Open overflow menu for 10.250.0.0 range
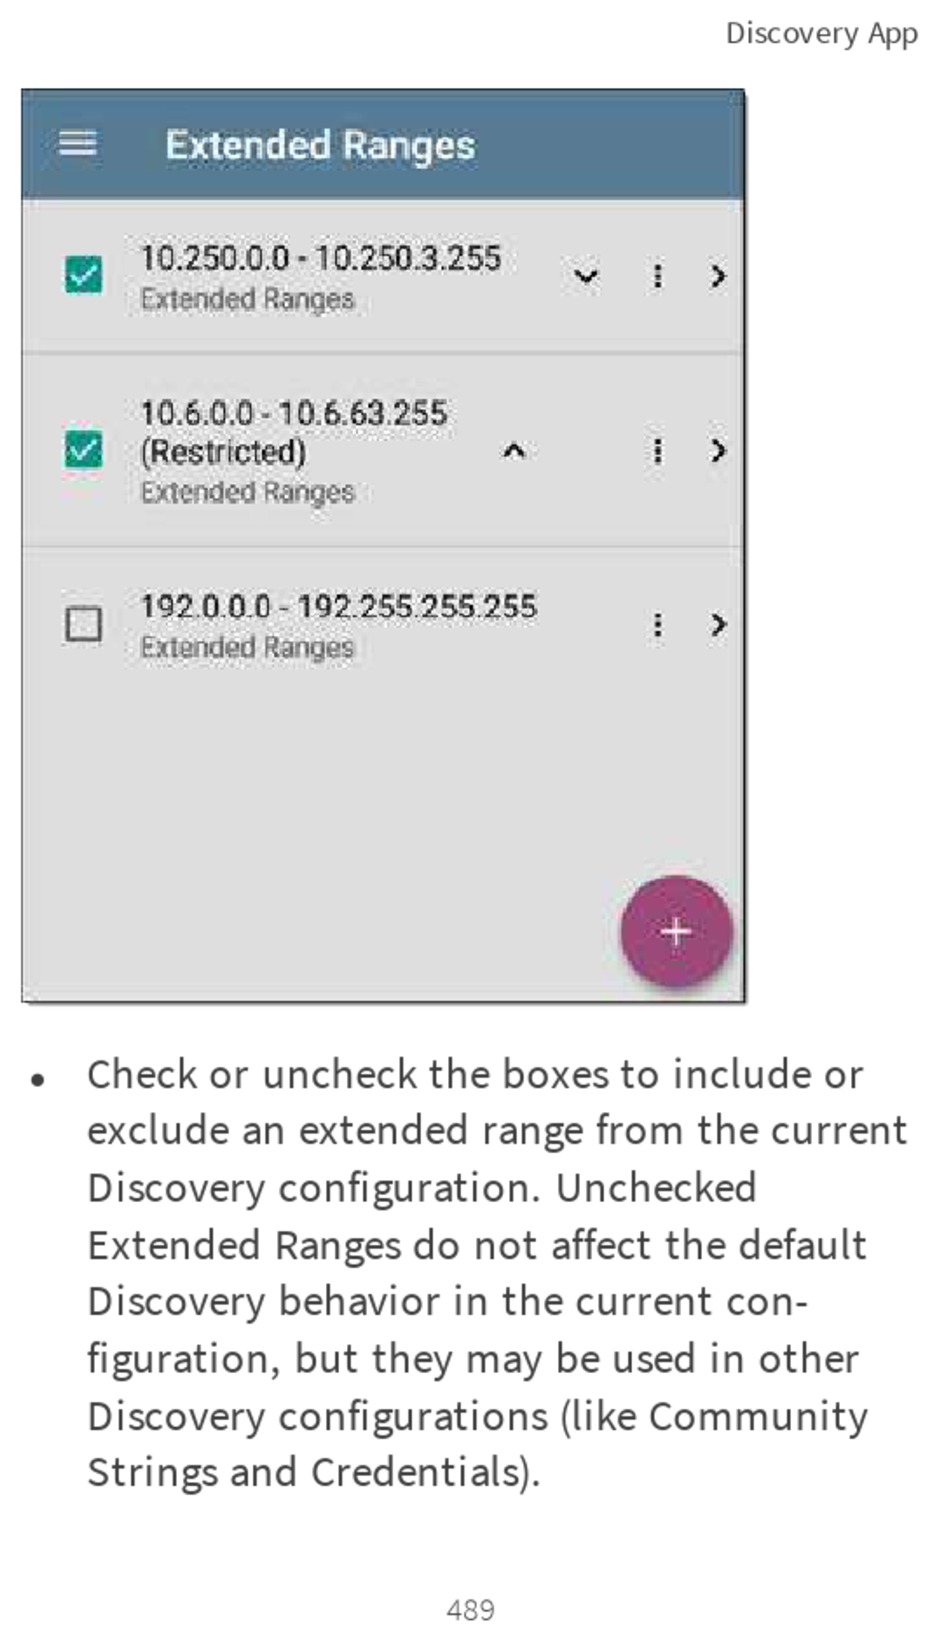 point(657,276)
